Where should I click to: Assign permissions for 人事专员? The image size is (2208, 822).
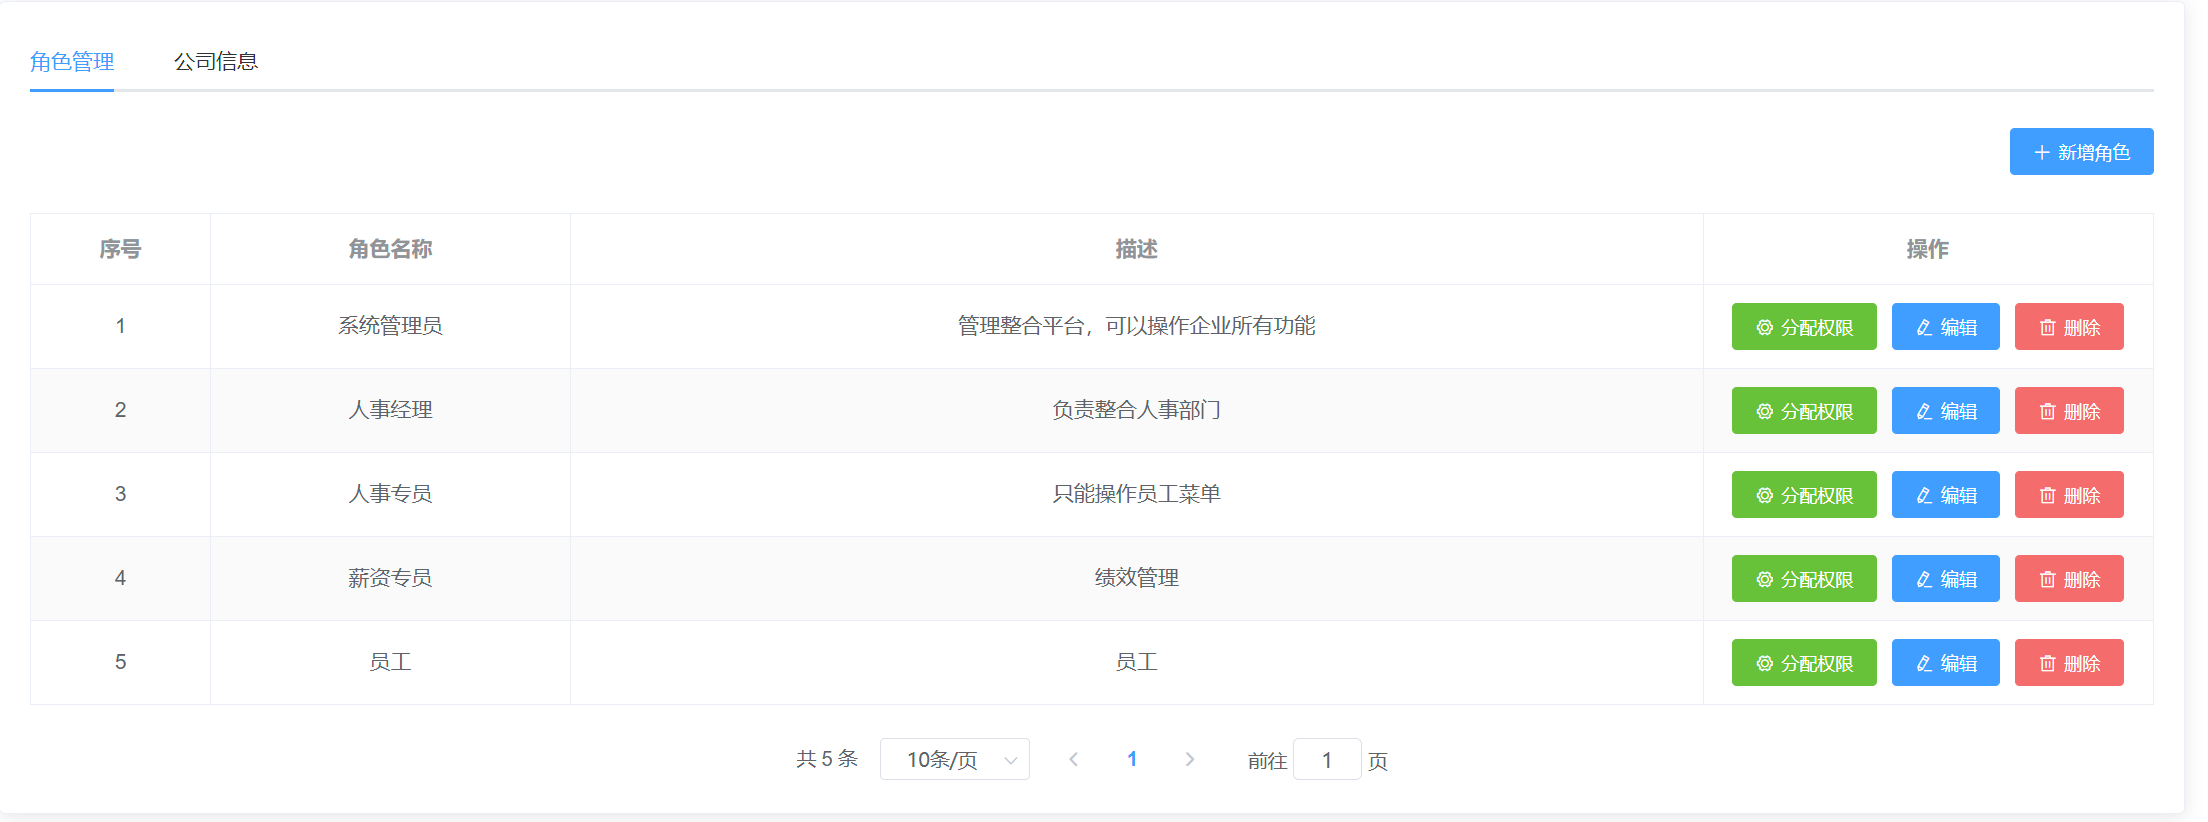1804,495
